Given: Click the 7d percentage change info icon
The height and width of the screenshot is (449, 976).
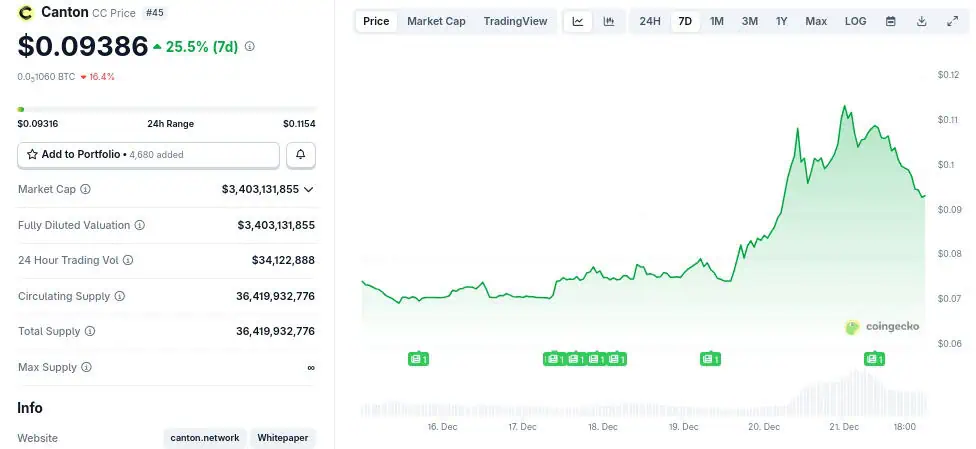Looking at the screenshot, I should tap(250, 46).
